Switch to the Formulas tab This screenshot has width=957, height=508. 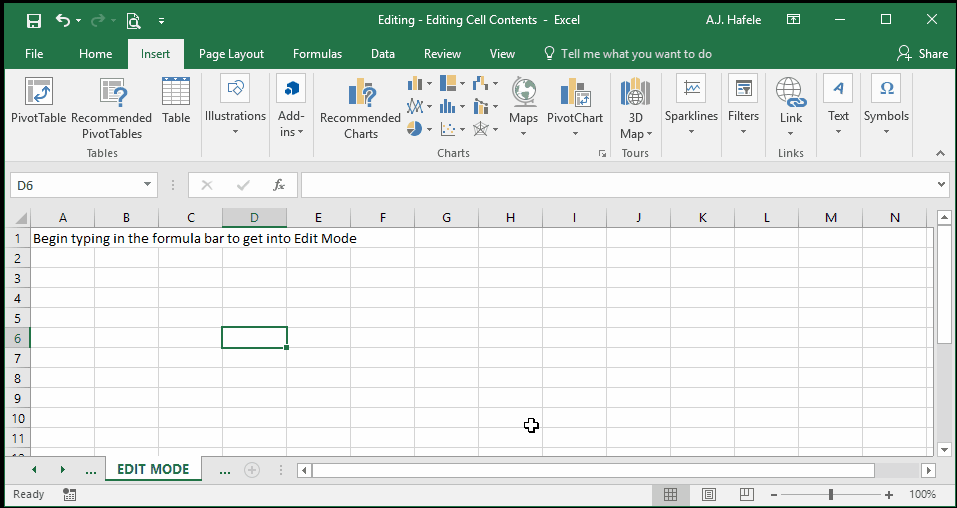(x=317, y=54)
